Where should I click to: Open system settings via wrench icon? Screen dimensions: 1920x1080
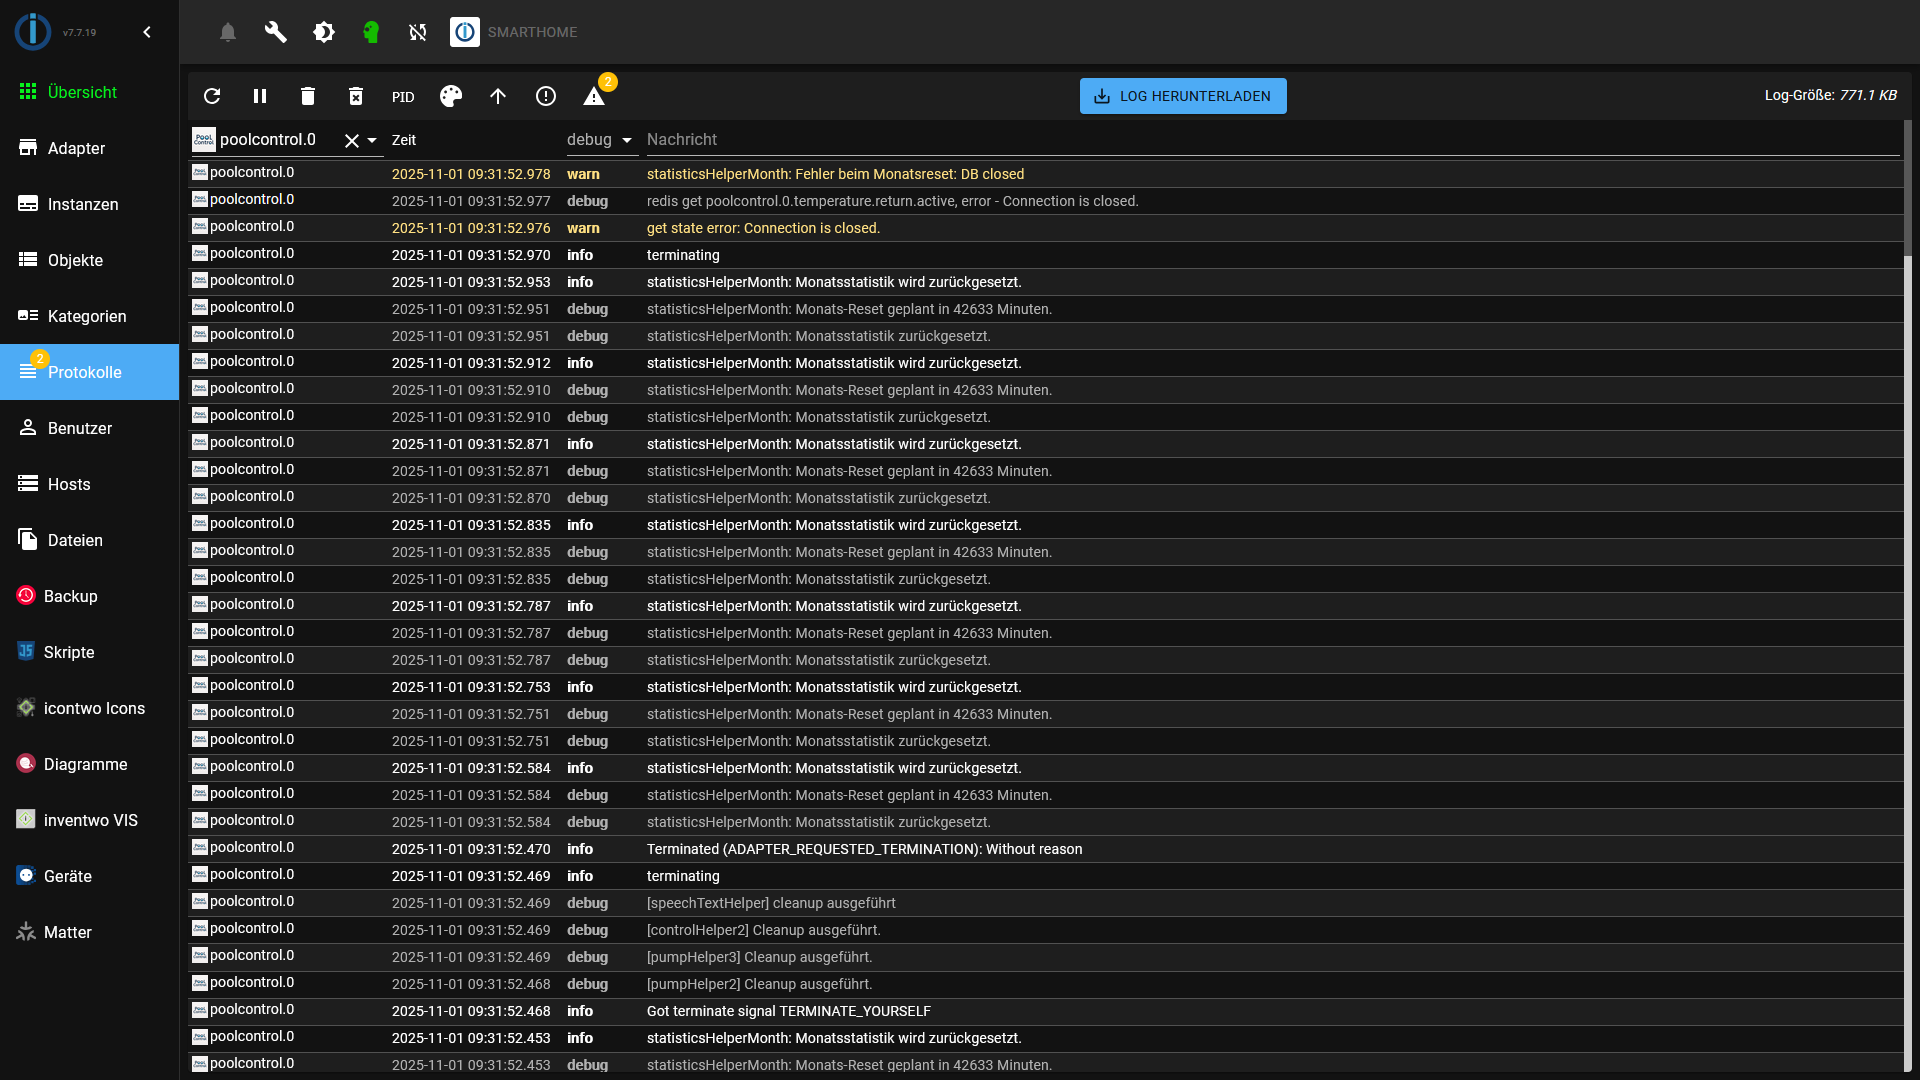coord(275,32)
